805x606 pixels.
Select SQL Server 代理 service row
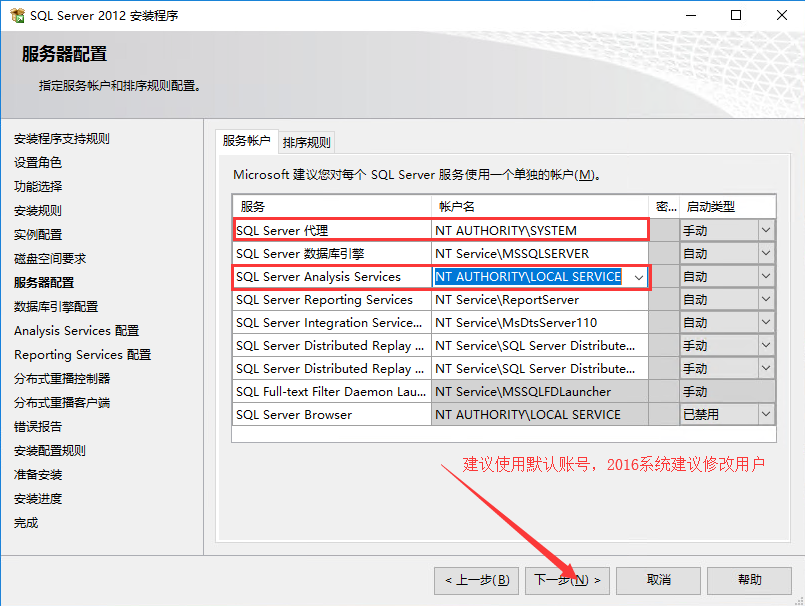coord(332,231)
